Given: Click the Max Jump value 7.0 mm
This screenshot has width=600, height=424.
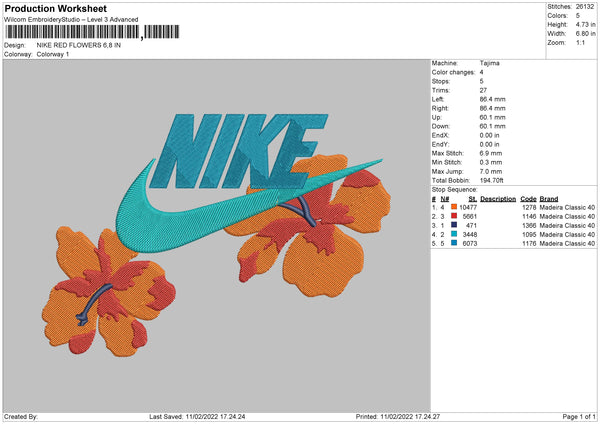Looking at the screenshot, I should [x=491, y=171].
